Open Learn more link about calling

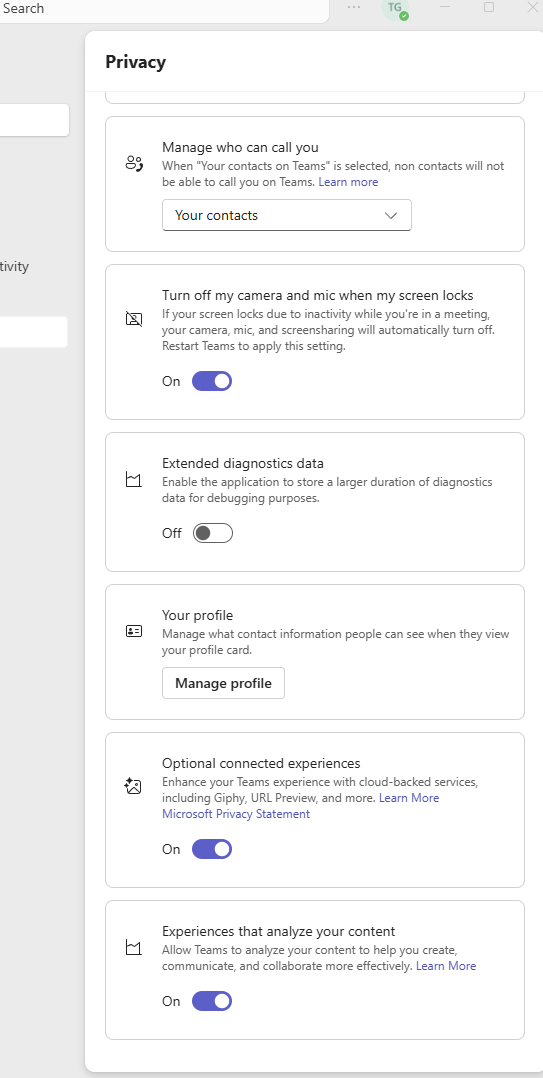[x=348, y=182]
